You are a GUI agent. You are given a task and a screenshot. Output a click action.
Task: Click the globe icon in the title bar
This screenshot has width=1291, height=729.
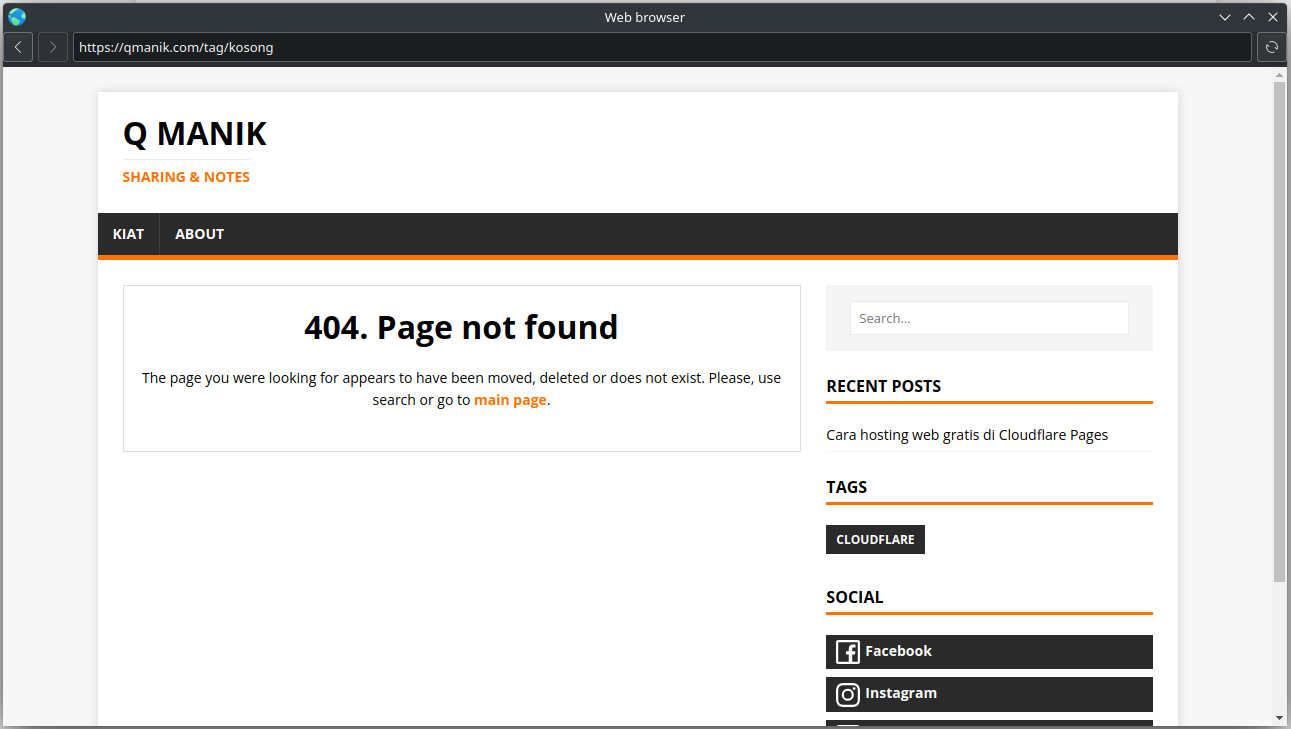coord(16,16)
